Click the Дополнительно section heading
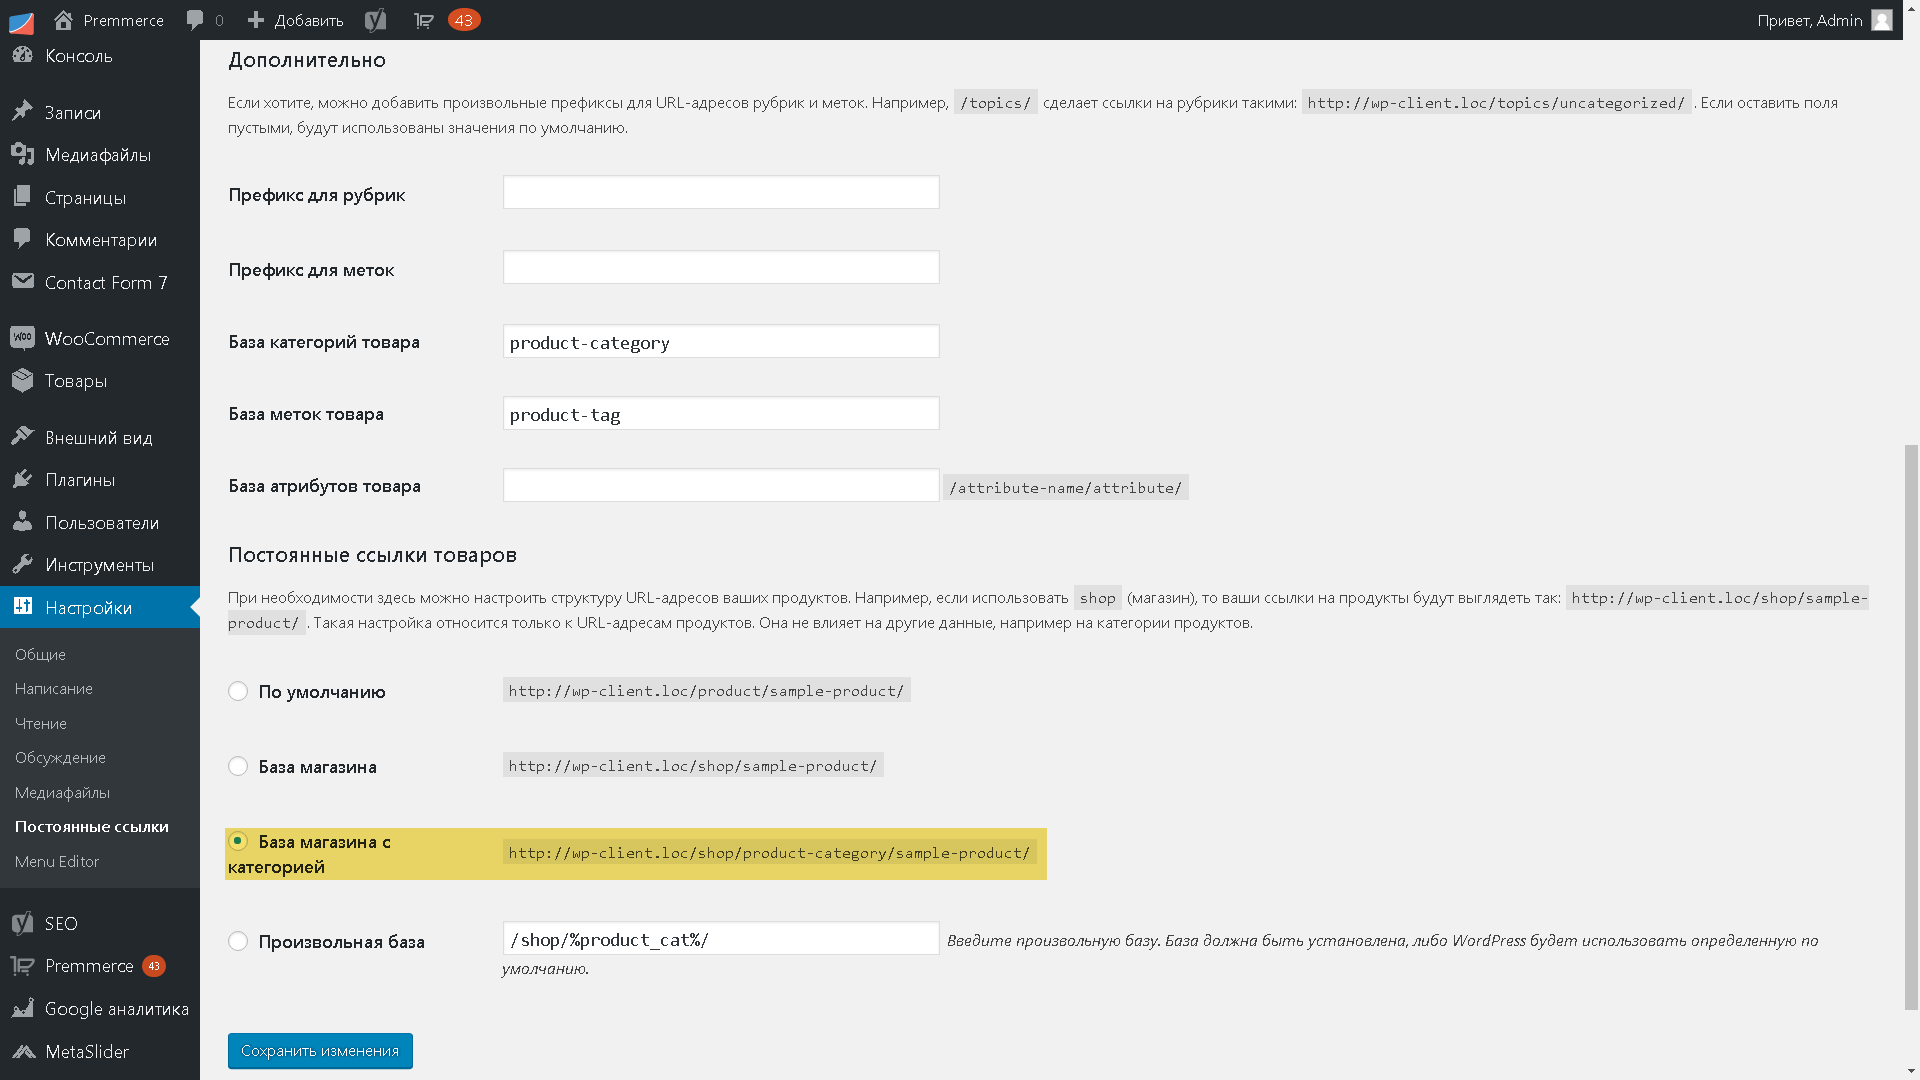Image resolution: width=1920 pixels, height=1080 pixels. point(307,60)
